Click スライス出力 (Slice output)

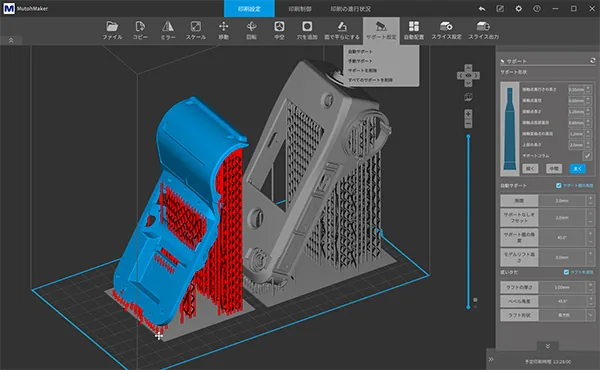[x=483, y=30]
